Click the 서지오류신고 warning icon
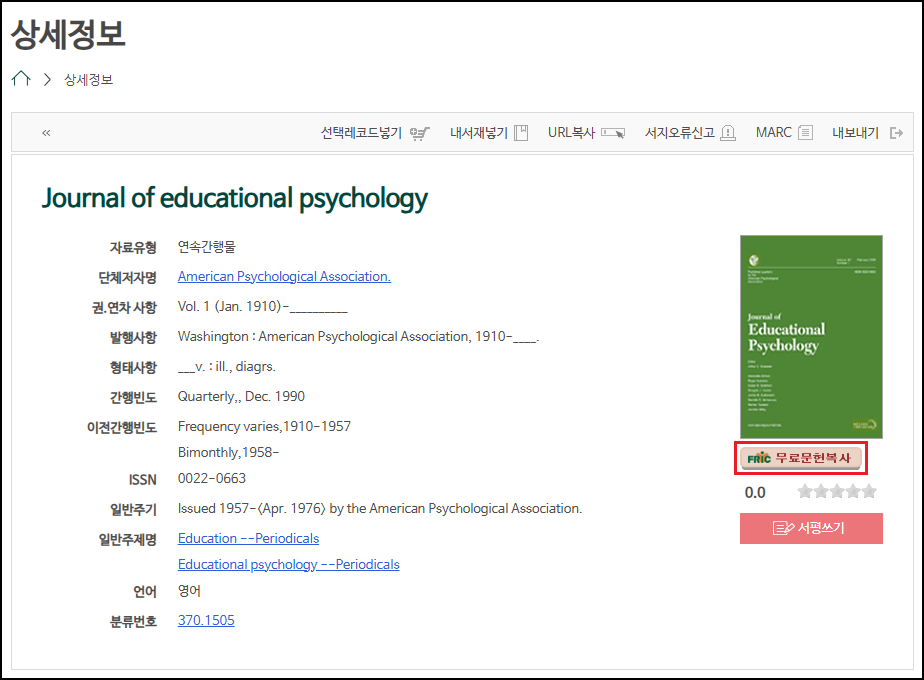 coord(728,133)
